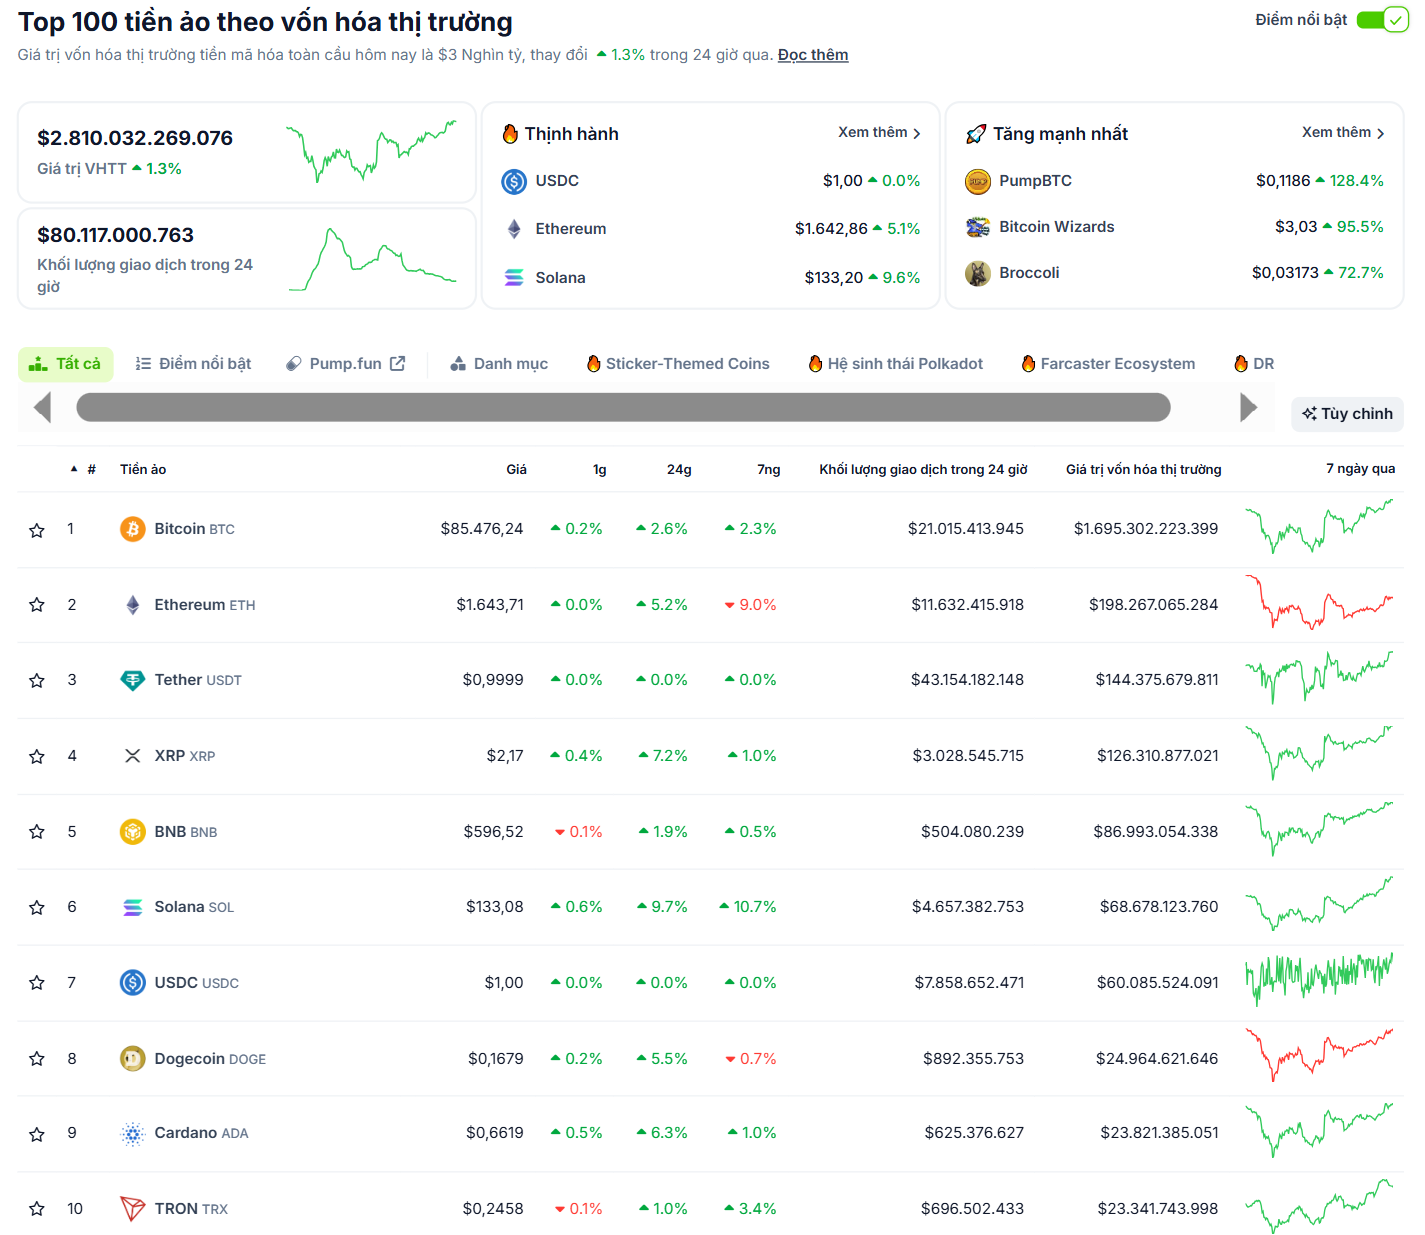The image size is (1425, 1235).
Task: Open the Sticker-Themed Coins tab
Action: [x=678, y=364]
